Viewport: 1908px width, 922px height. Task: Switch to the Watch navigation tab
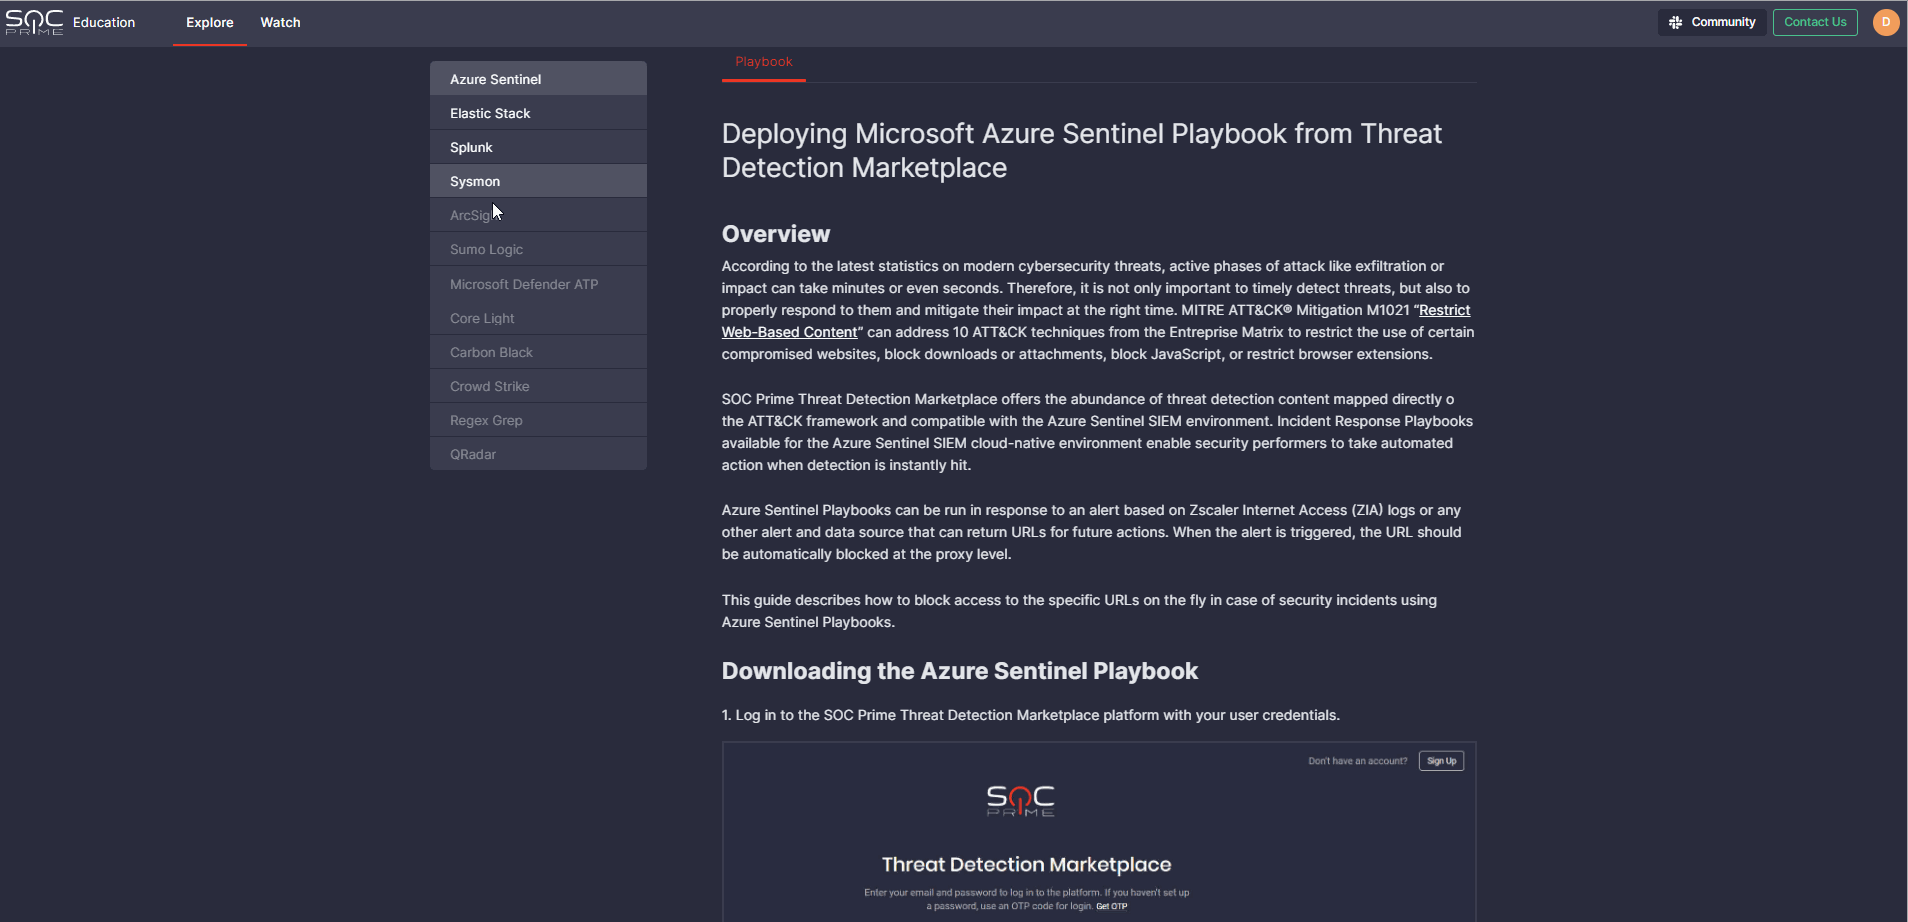[280, 22]
